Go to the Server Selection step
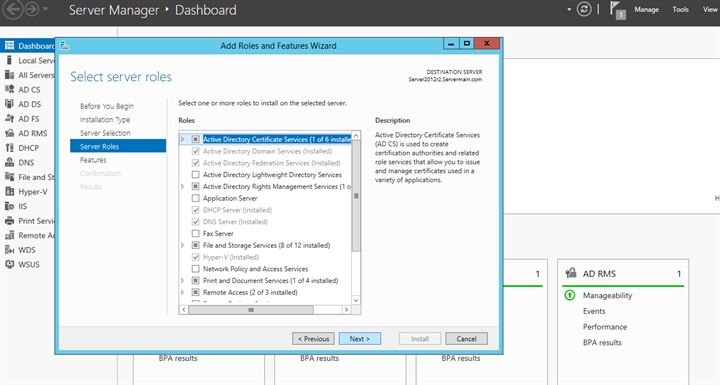The image size is (720, 385). (105, 133)
